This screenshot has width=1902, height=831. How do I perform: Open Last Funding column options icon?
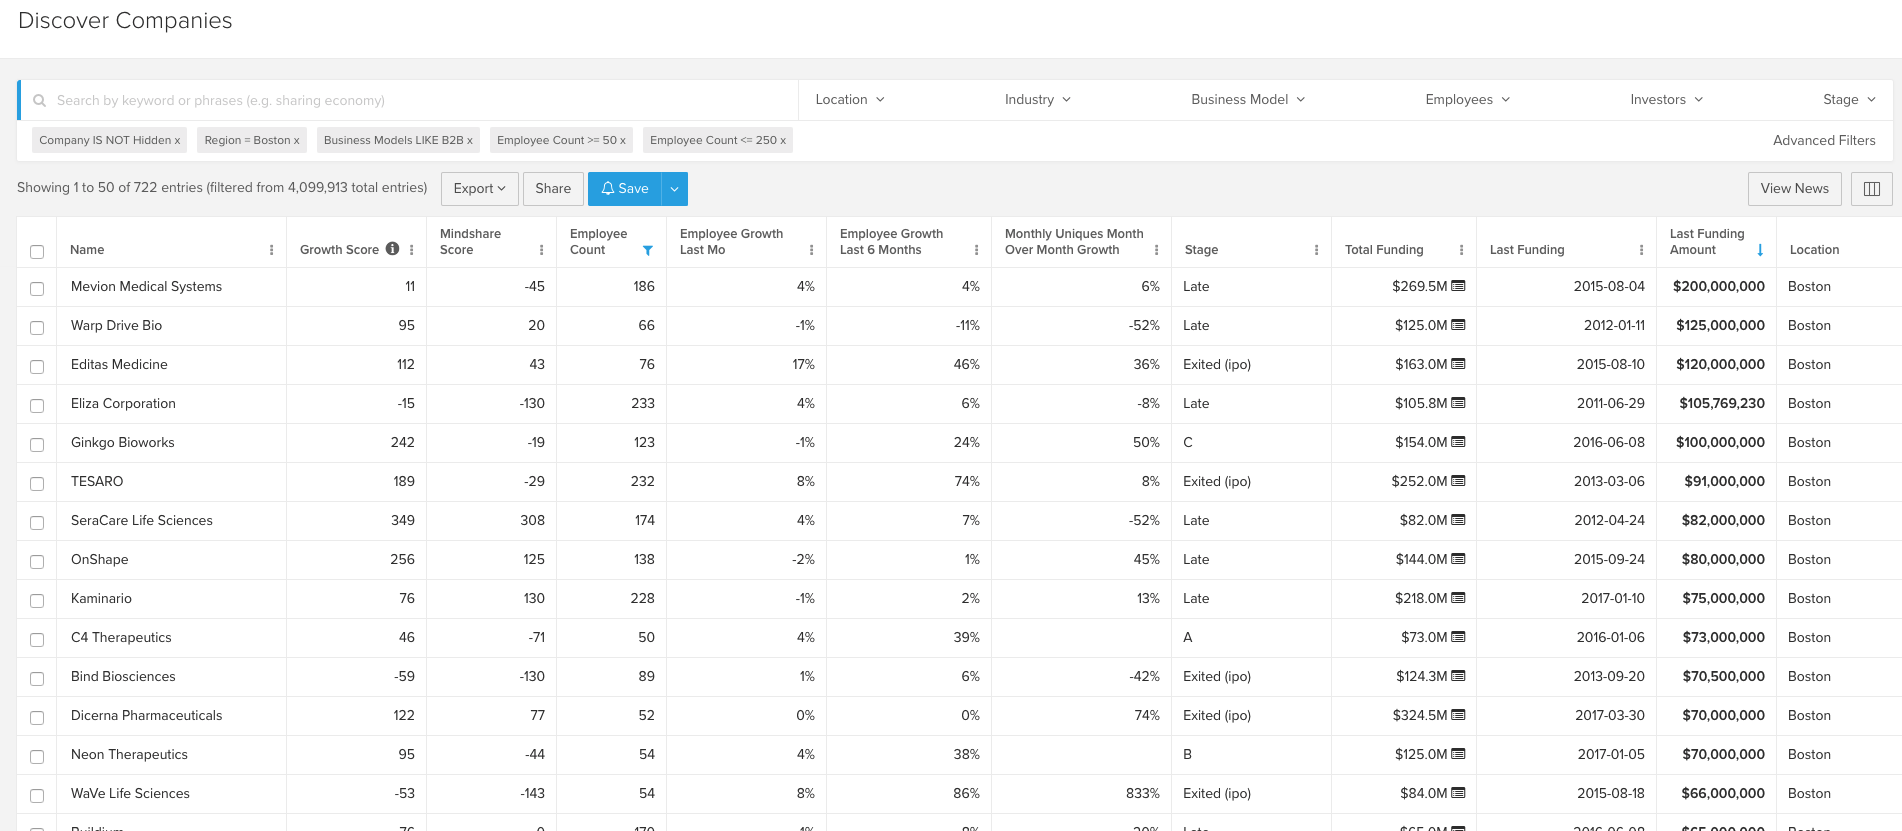coord(1641,250)
